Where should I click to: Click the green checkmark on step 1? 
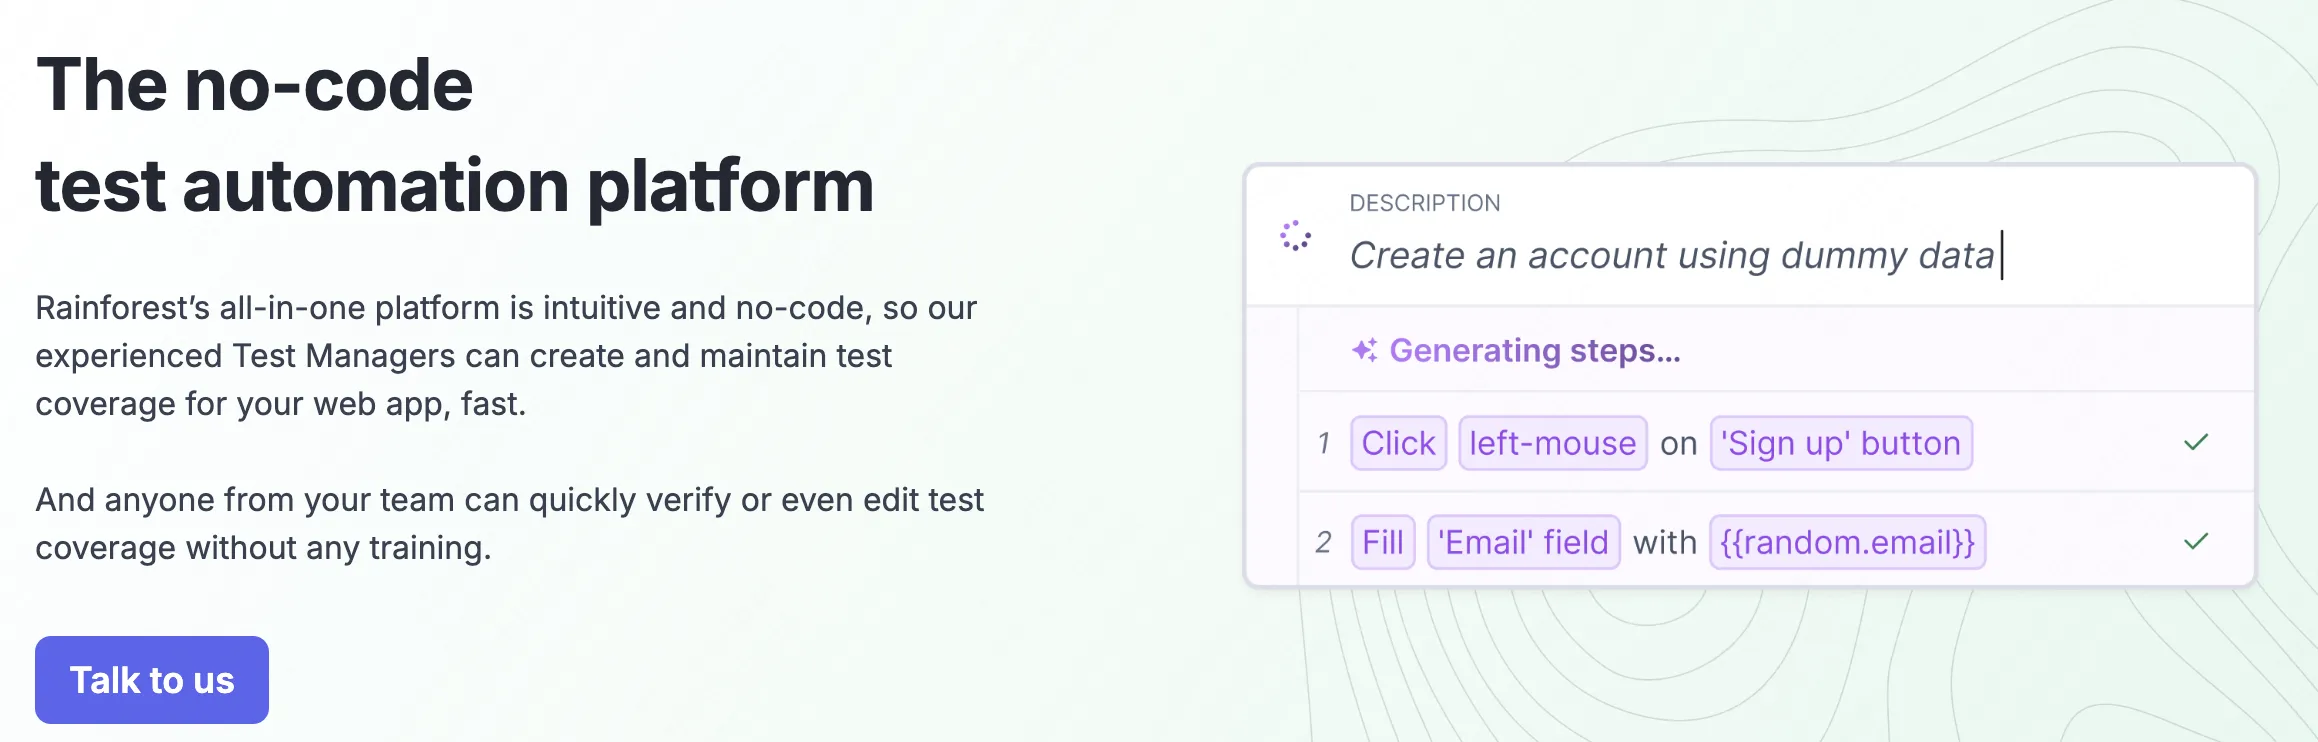point(2196,443)
